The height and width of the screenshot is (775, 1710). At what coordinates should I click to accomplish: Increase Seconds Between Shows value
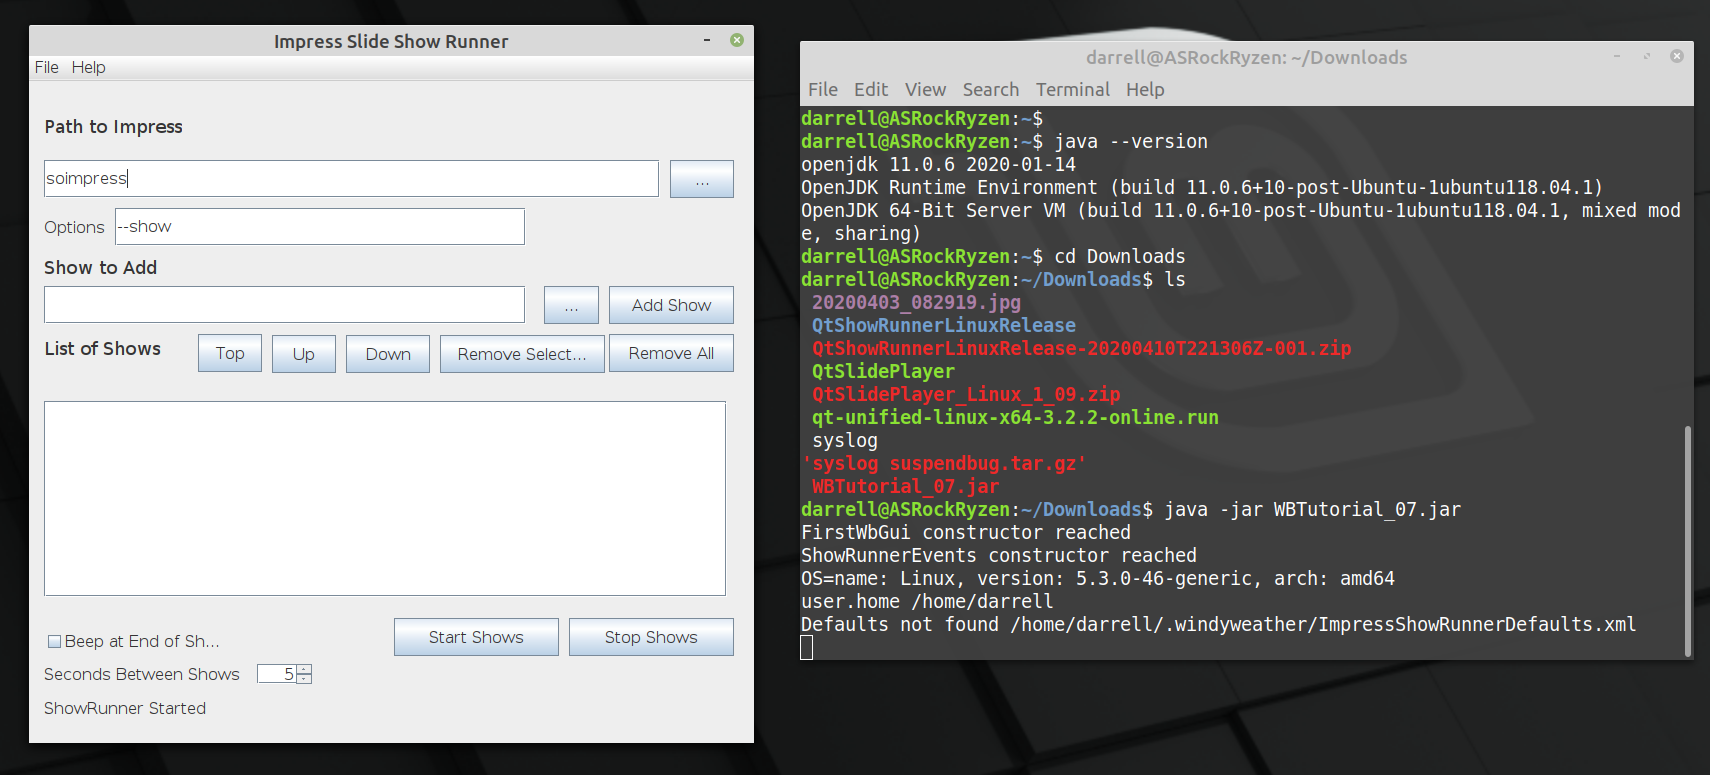[x=304, y=669]
